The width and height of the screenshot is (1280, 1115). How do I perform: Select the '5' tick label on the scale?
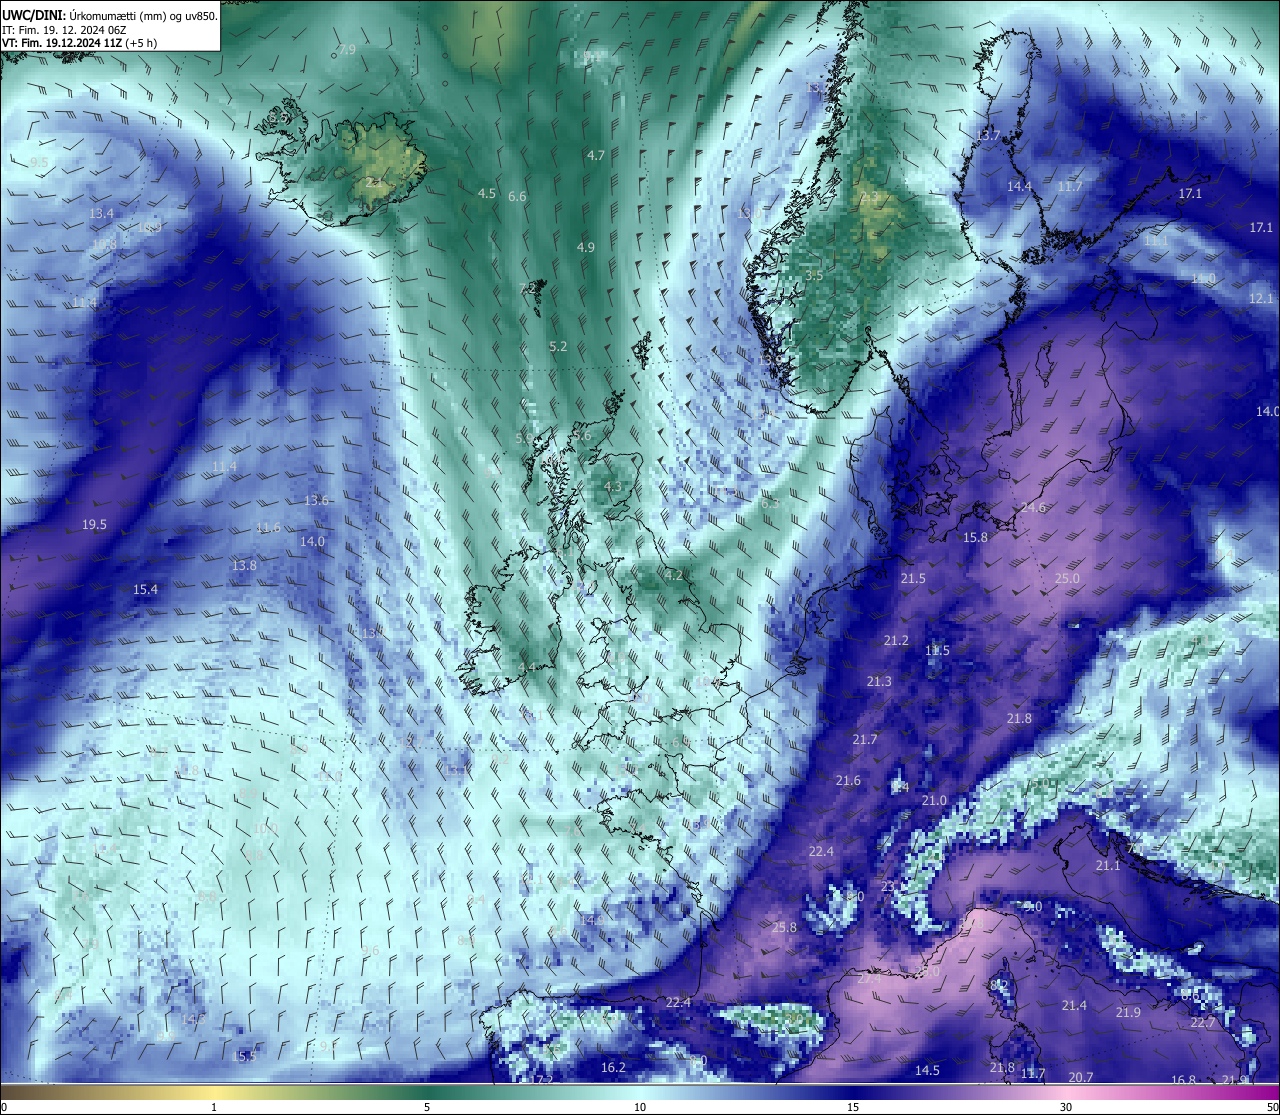coord(427,1107)
